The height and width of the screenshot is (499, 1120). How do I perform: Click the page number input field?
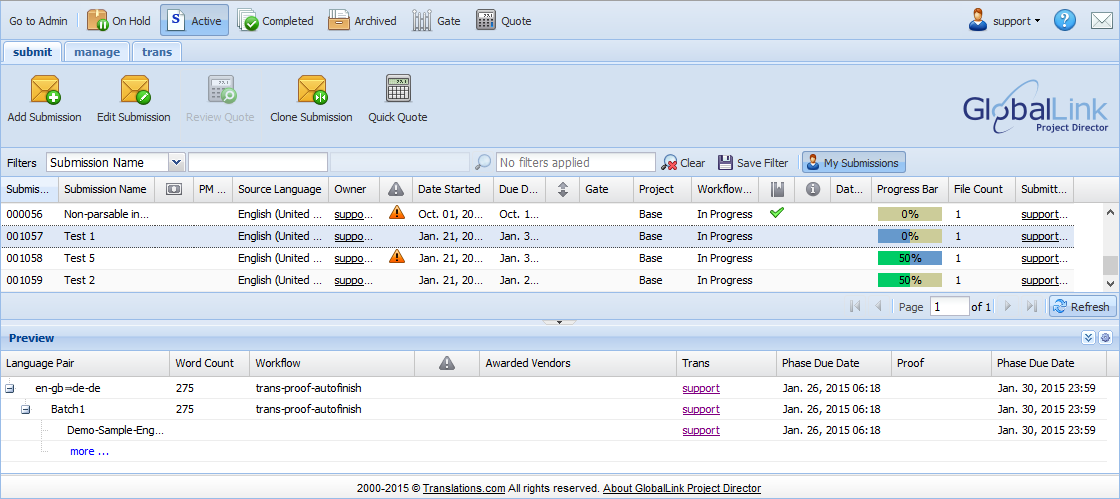(x=948, y=307)
